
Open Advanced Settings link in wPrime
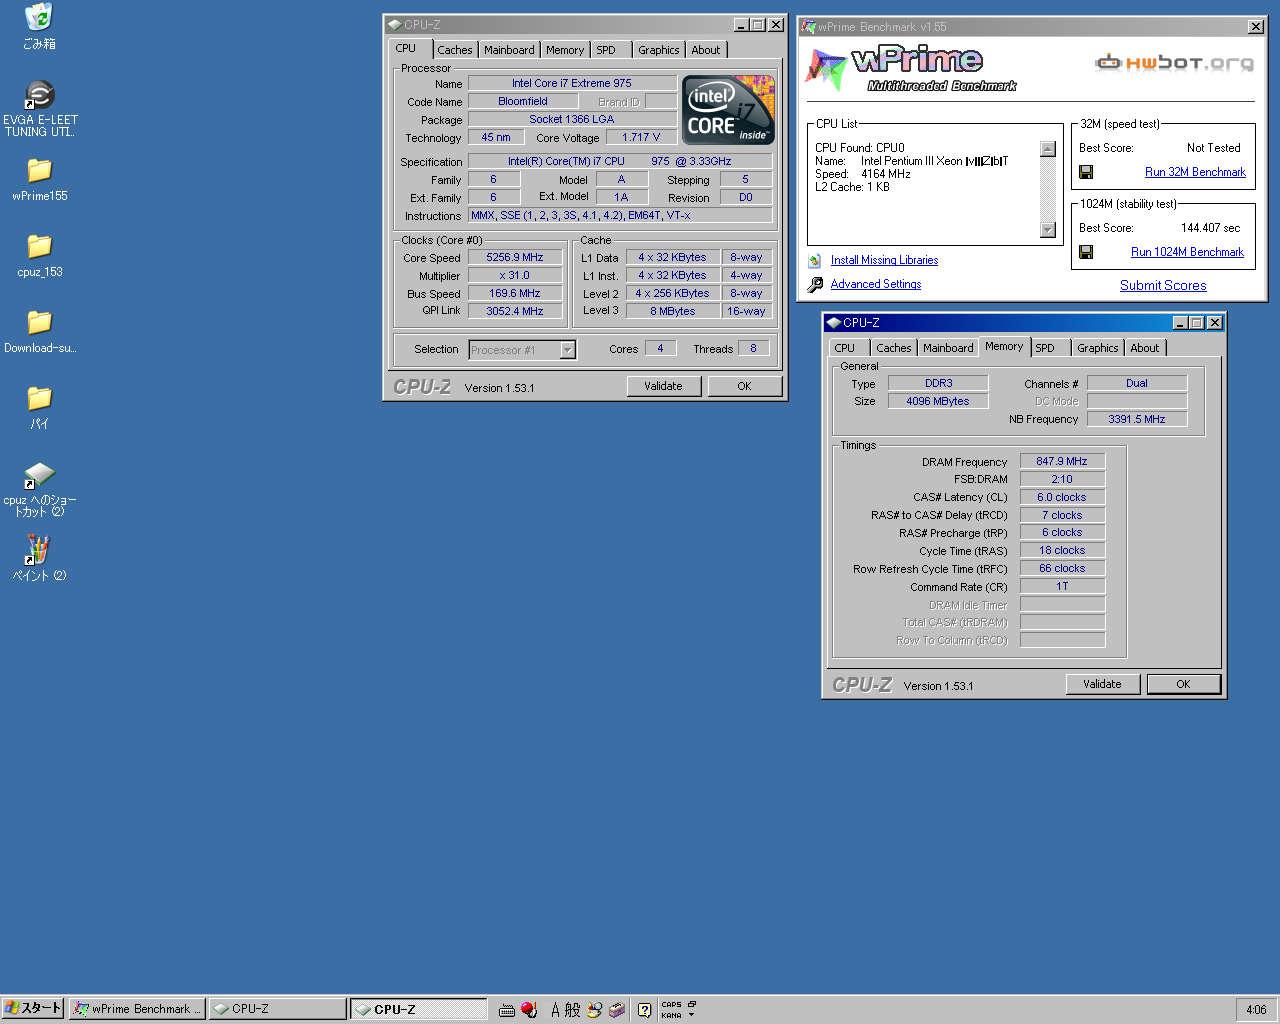pyautogui.click(x=876, y=284)
